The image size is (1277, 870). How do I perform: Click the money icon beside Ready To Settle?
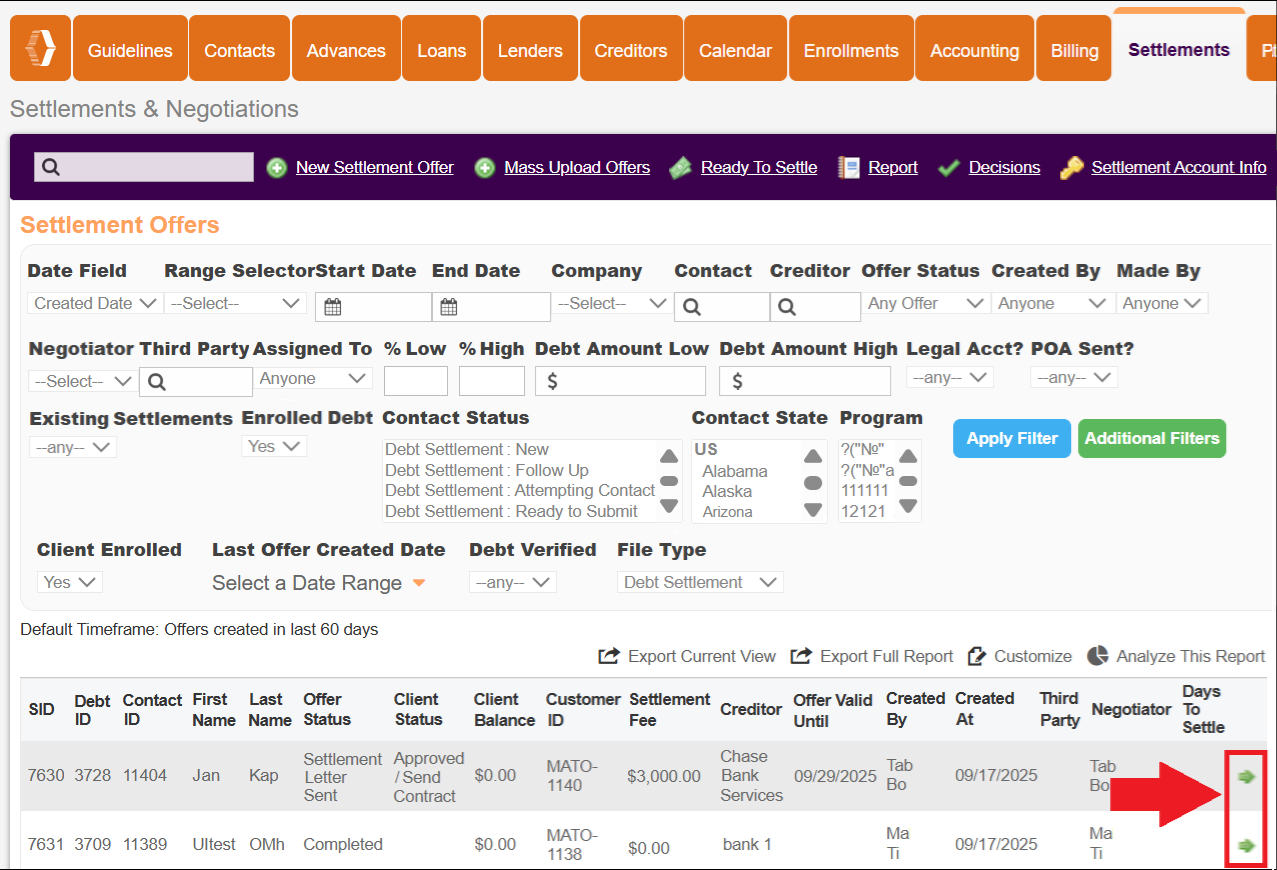pos(681,168)
